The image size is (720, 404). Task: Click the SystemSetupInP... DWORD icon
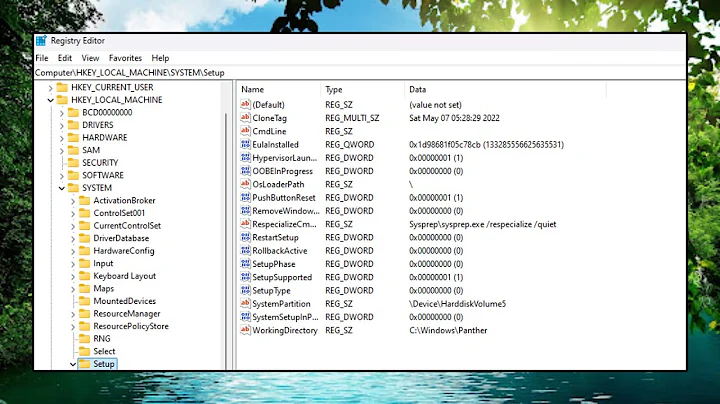point(245,317)
